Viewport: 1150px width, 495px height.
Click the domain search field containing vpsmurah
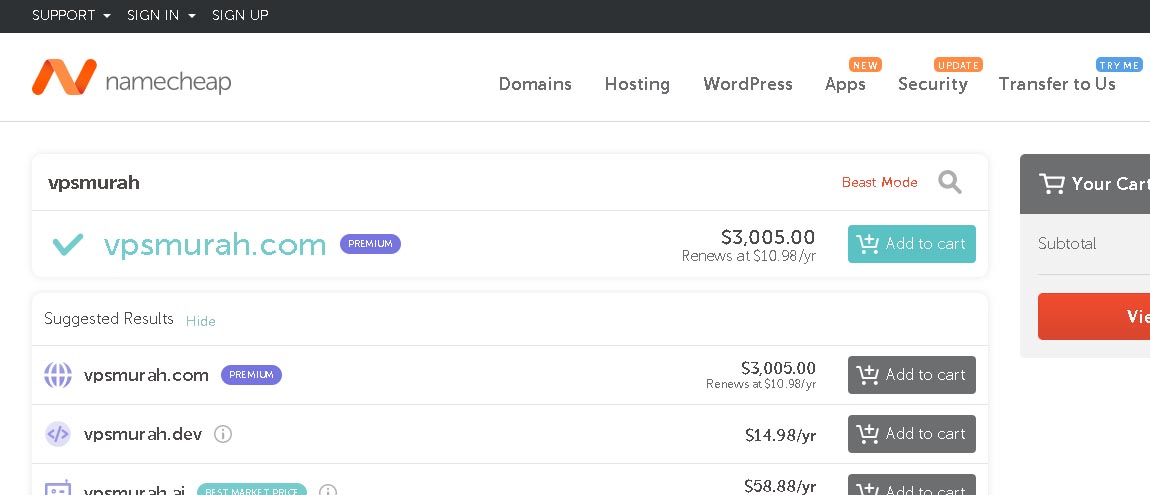(x=440, y=183)
